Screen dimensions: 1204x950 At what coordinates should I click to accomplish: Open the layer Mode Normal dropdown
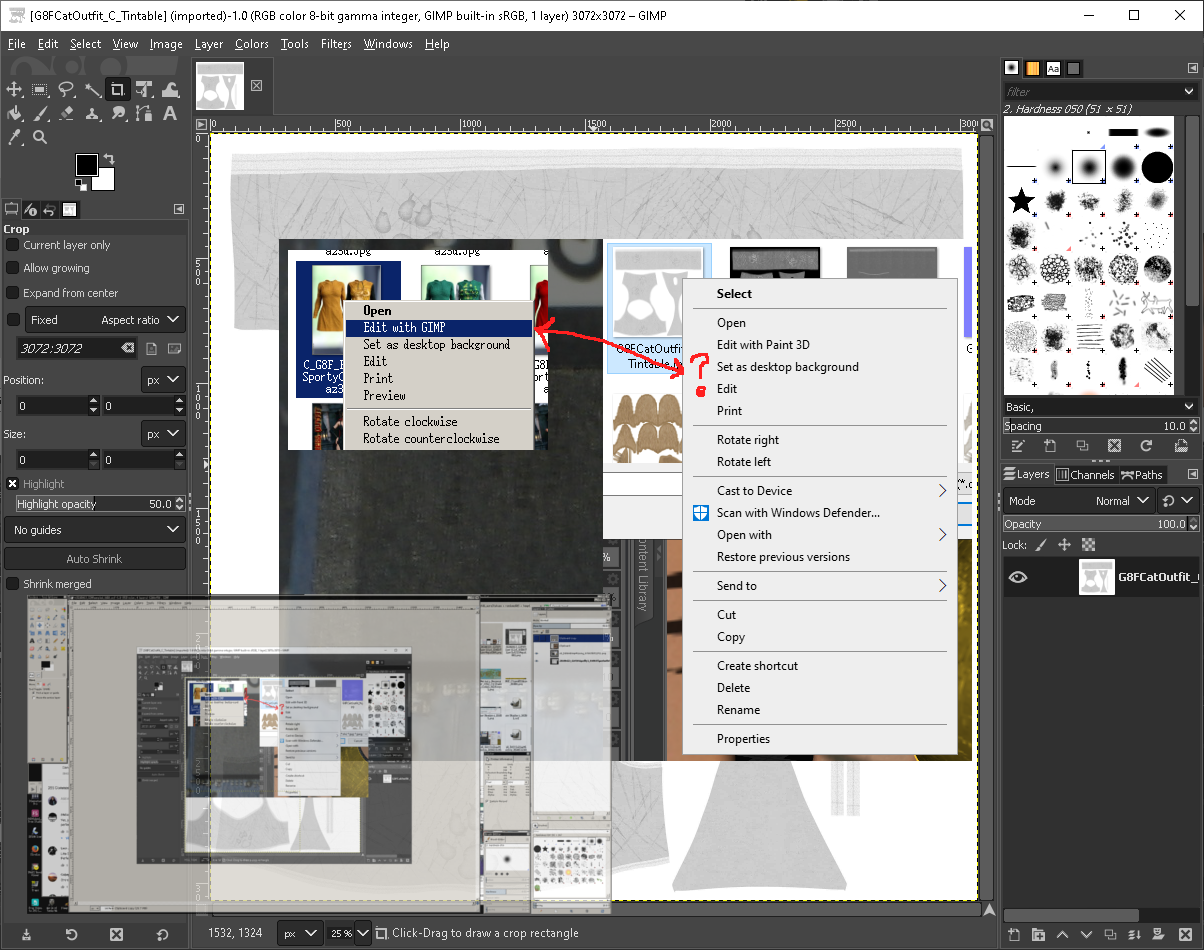pos(1079,501)
